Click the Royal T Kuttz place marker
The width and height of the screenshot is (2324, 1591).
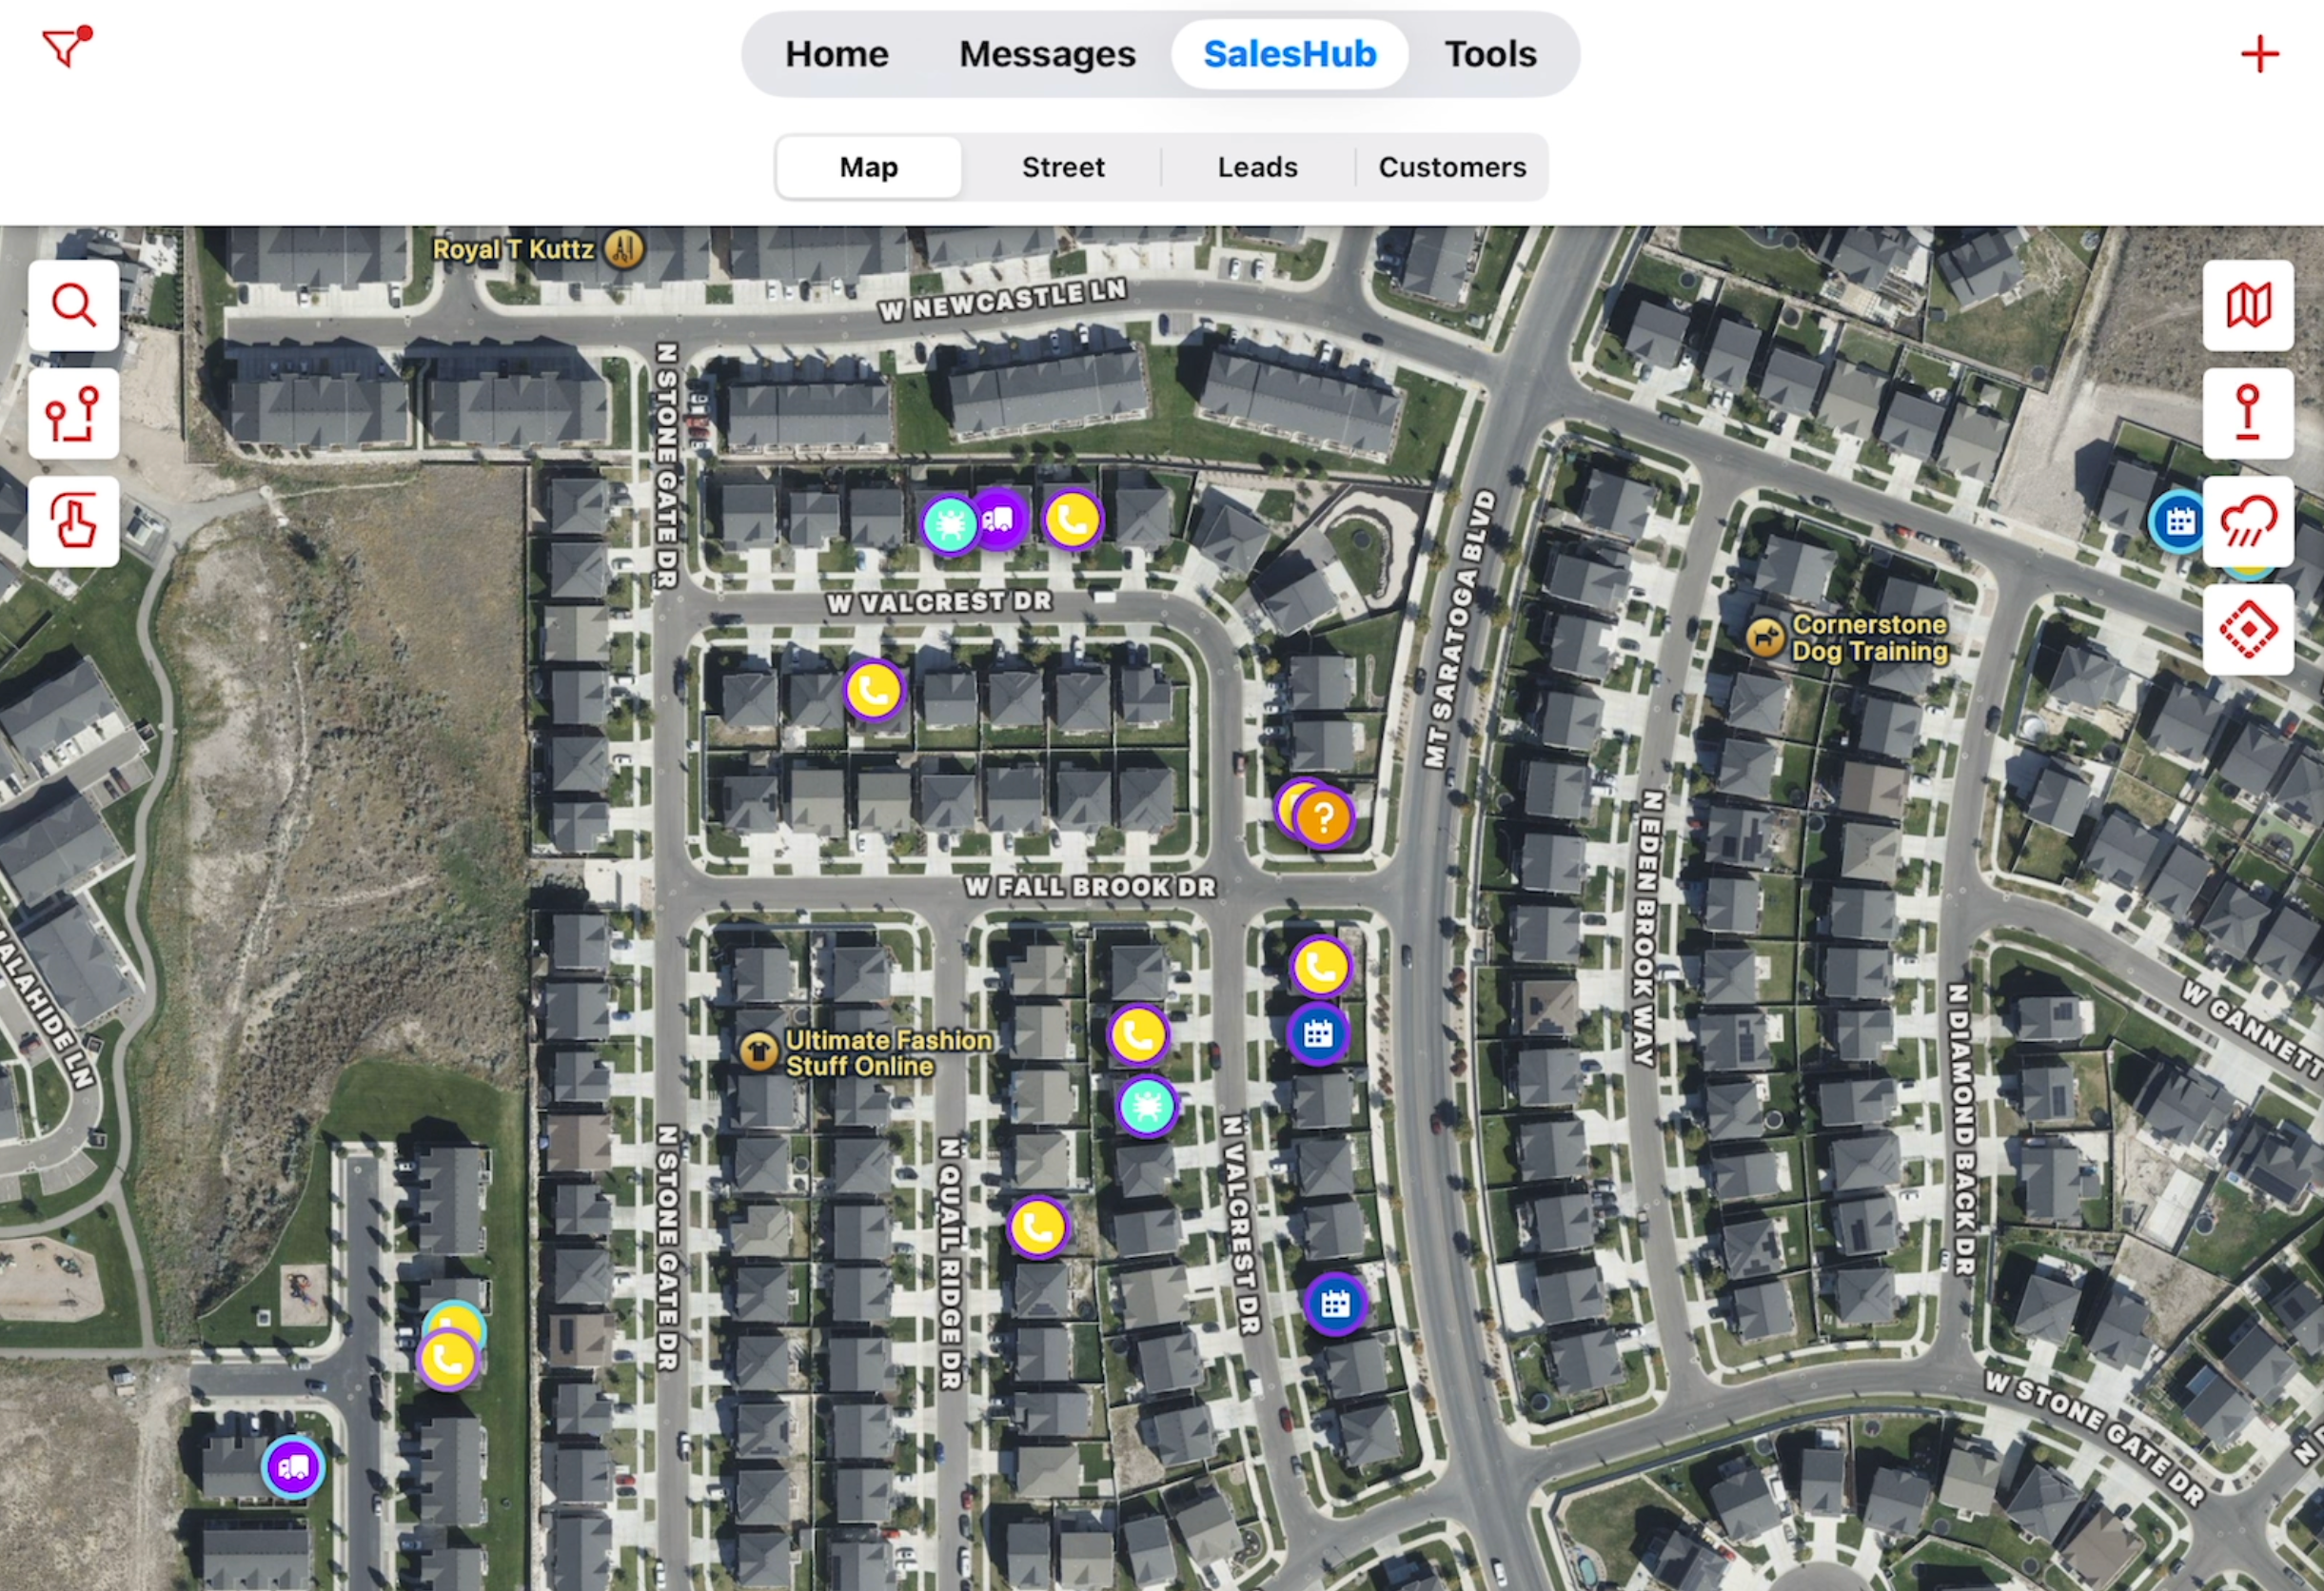[623, 248]
